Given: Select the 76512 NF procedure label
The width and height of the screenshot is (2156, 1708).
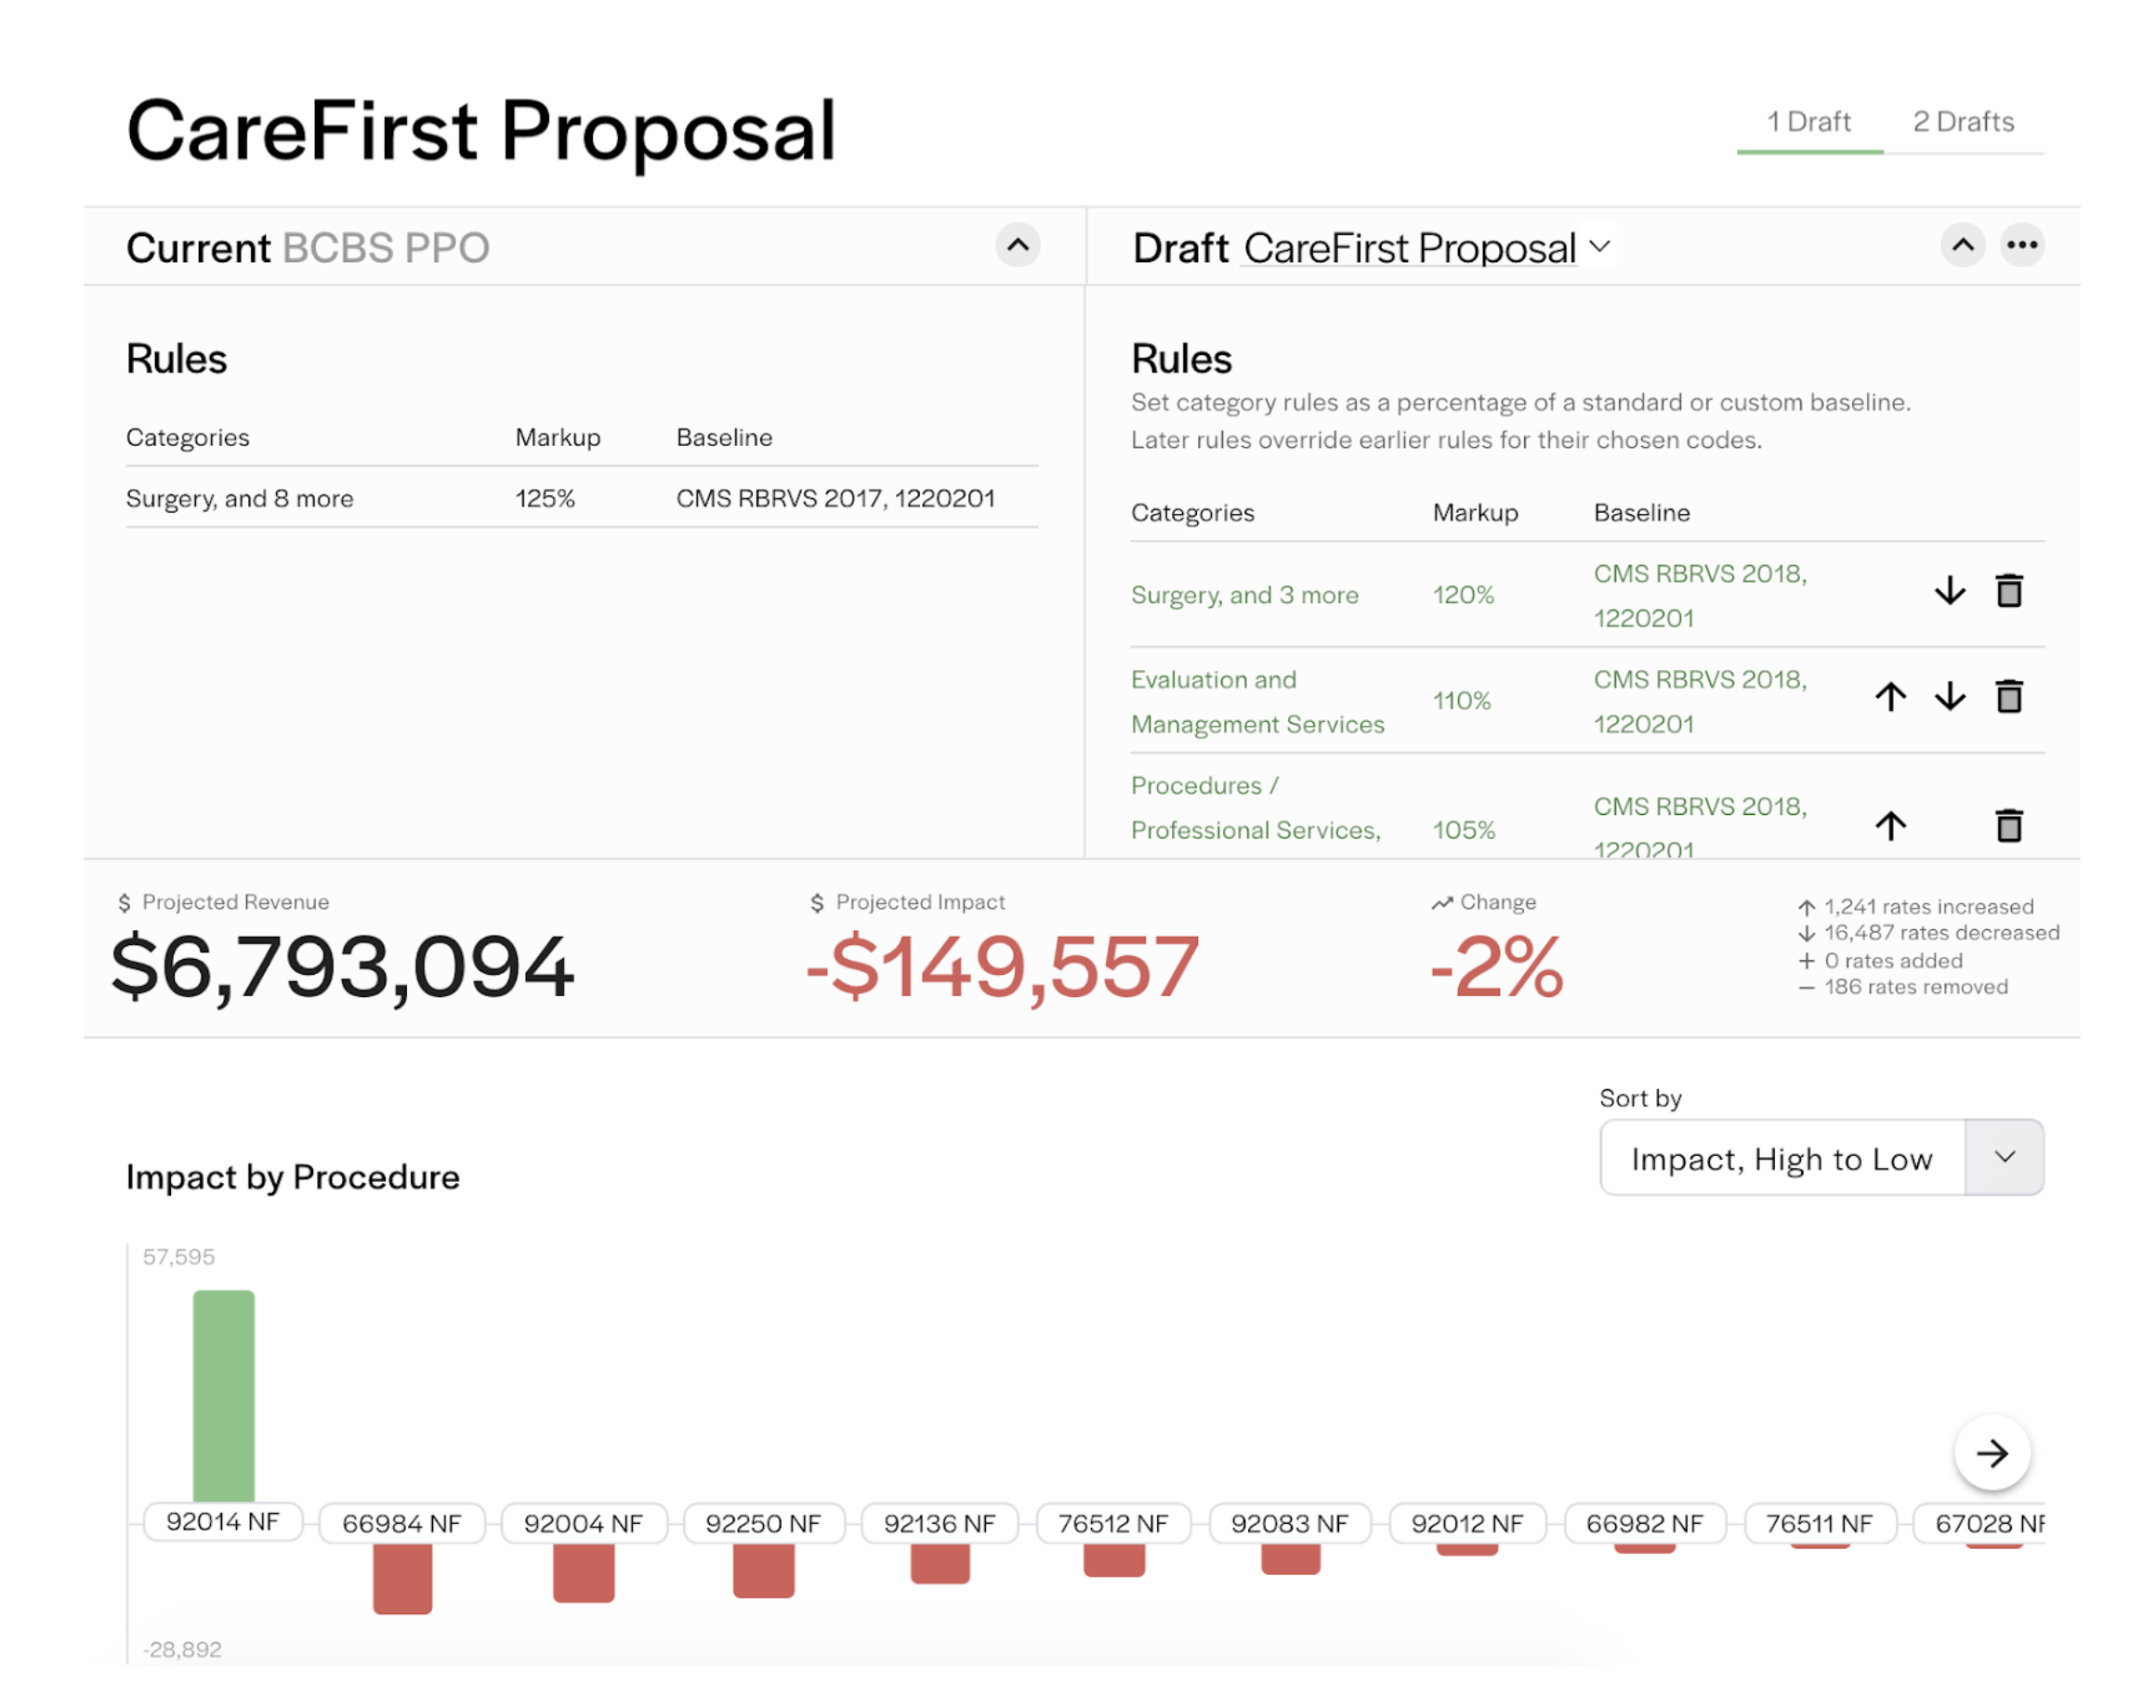Looking at the screenshot, I should coord(1113,1524).
